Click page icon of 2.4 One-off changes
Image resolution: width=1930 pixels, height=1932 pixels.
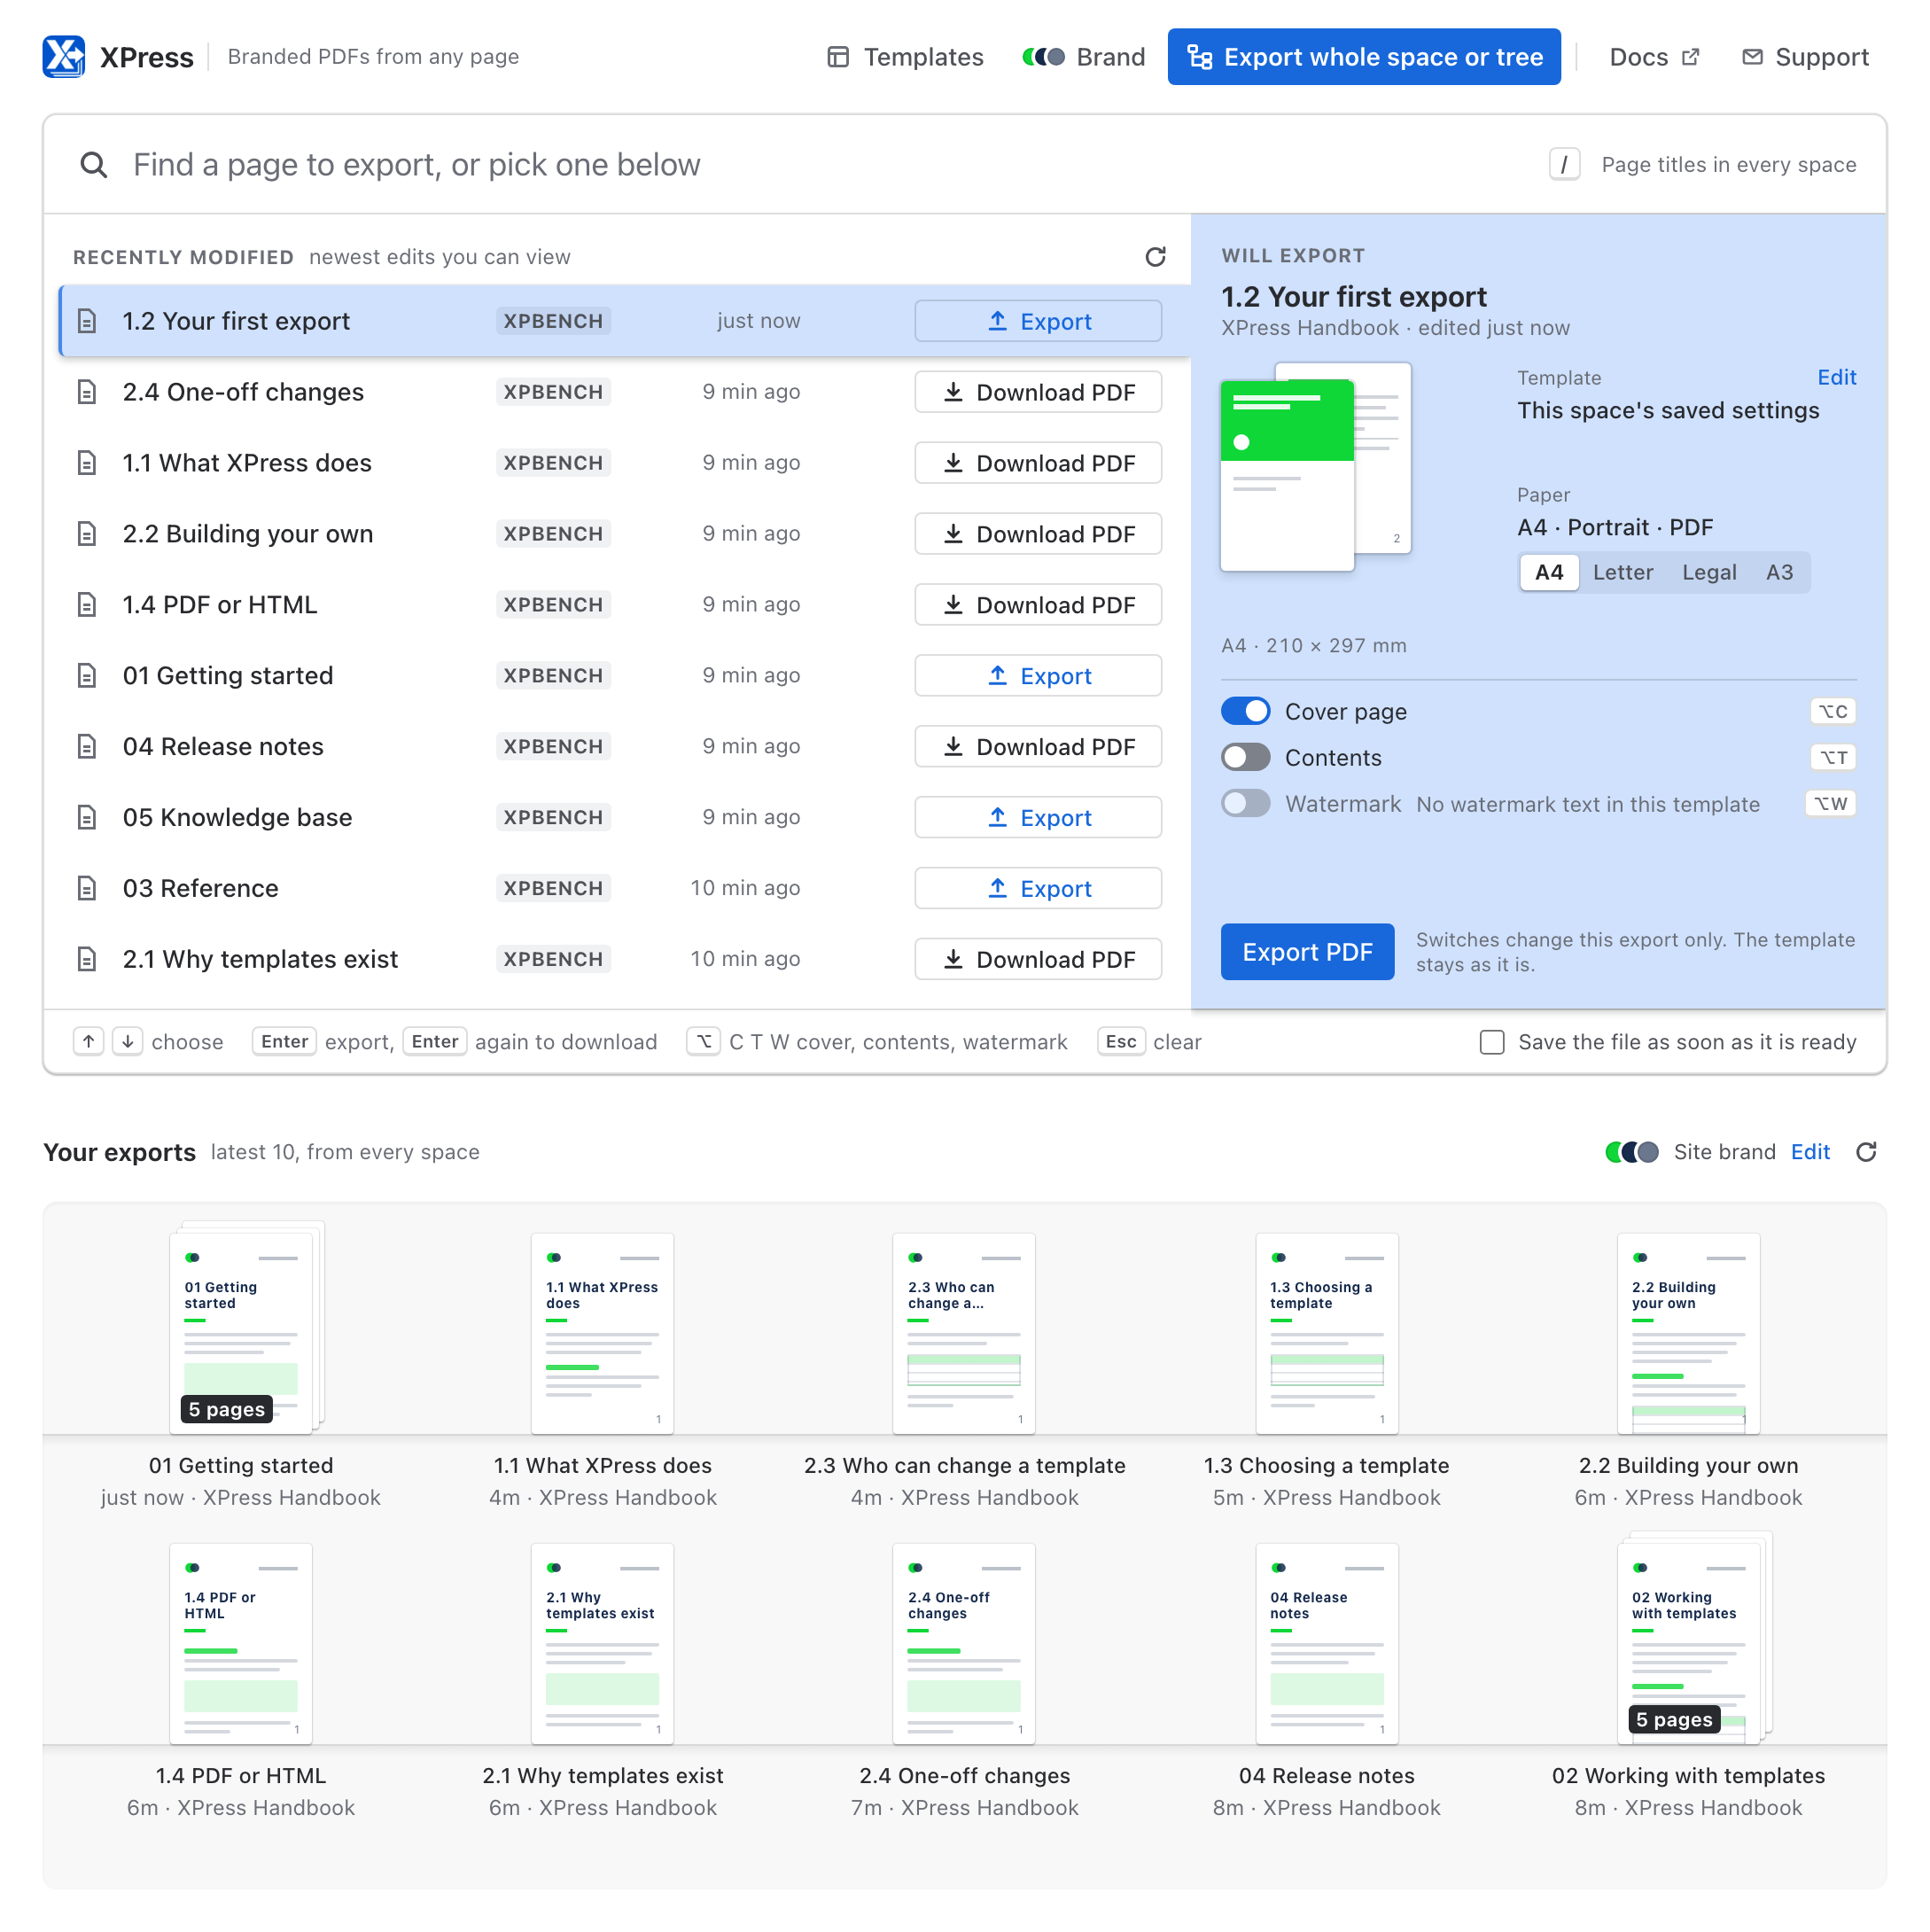point(87,392)
